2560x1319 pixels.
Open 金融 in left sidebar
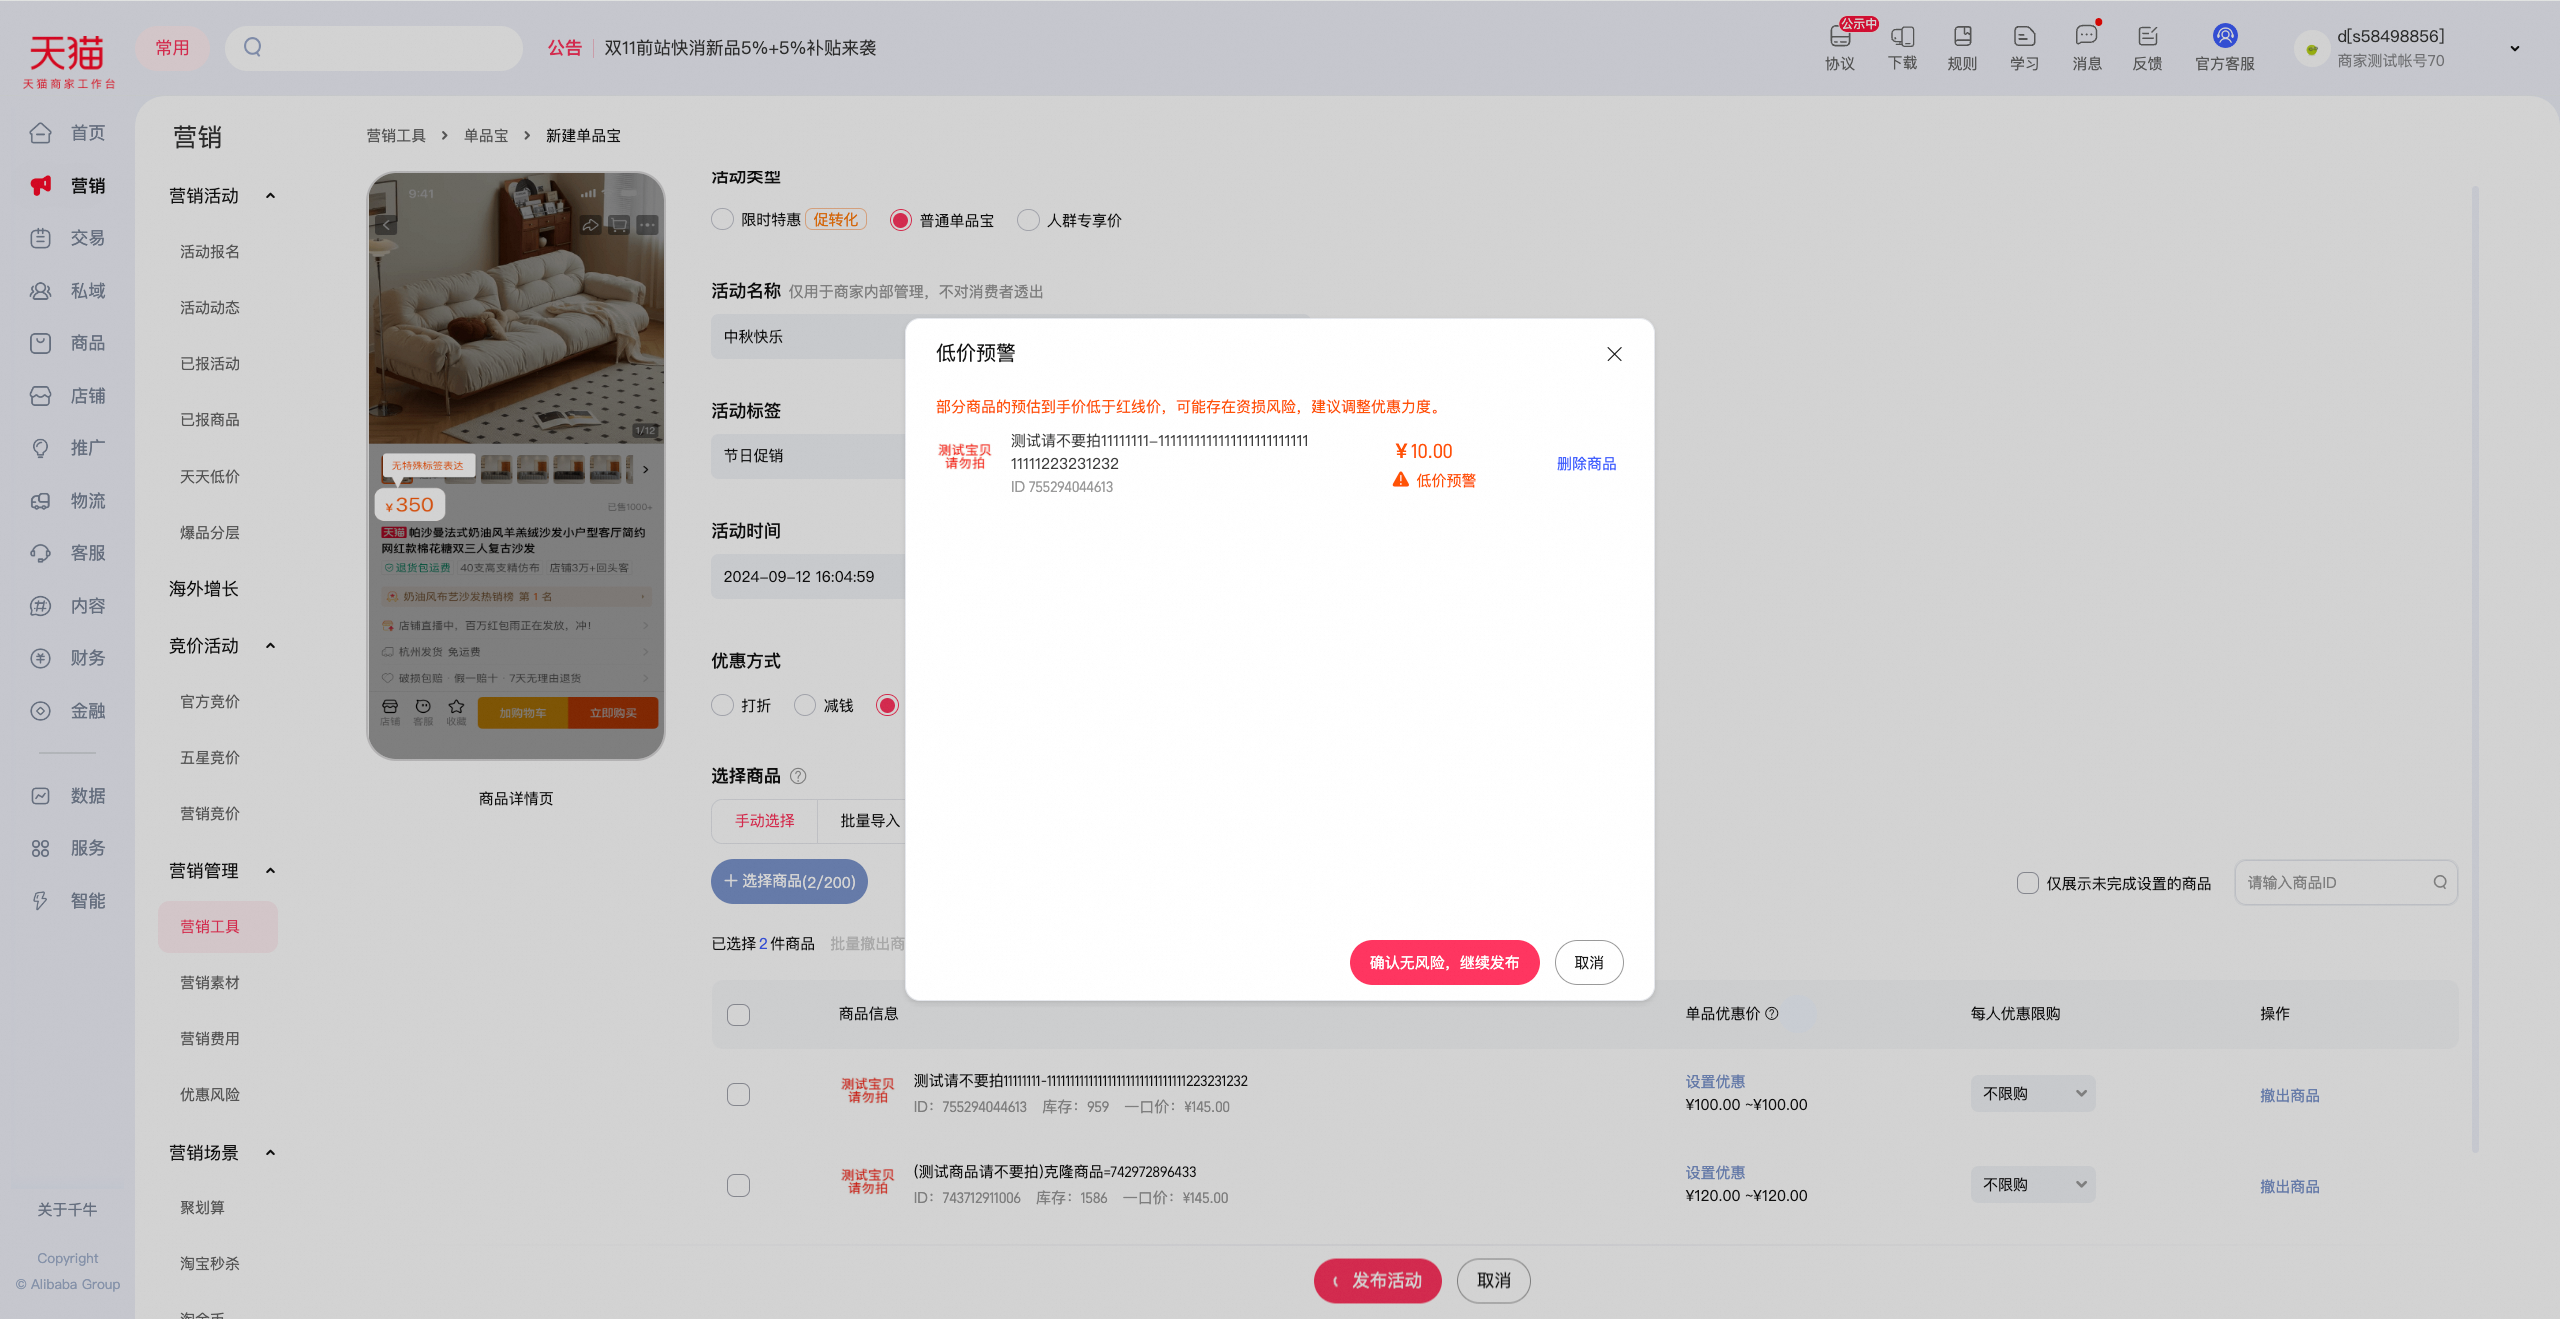coord(68,711)
